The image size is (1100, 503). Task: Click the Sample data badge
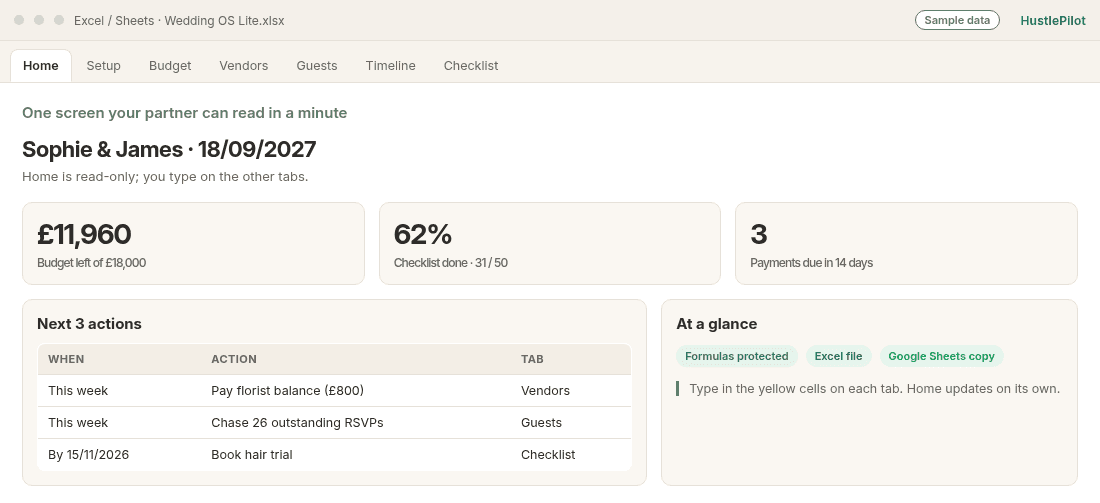(x=957, y=20)
